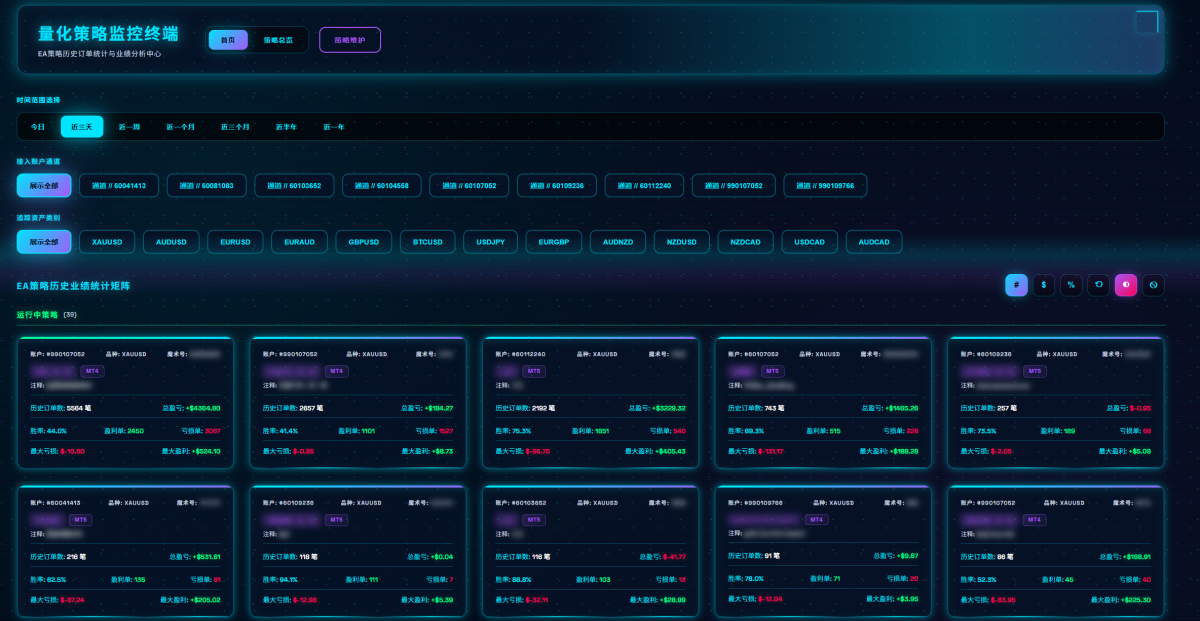The height and width of the screenshot is (621, 1200).
Task: Click the circle-slash disable icon
Action: point(1153,285)
